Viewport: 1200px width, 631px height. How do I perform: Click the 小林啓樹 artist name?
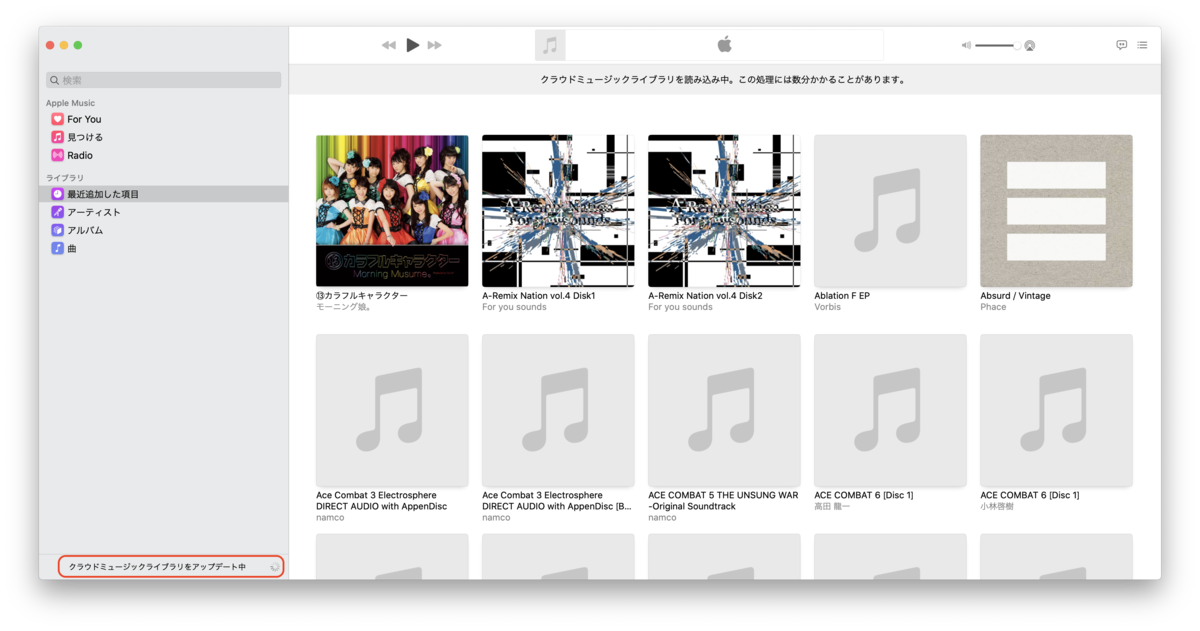pos(998,506)
